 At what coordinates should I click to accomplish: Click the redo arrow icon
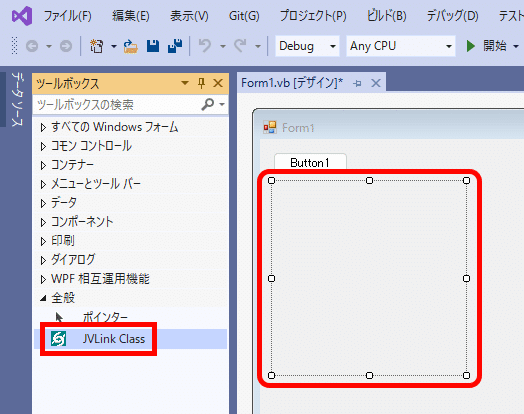(240, 46)
